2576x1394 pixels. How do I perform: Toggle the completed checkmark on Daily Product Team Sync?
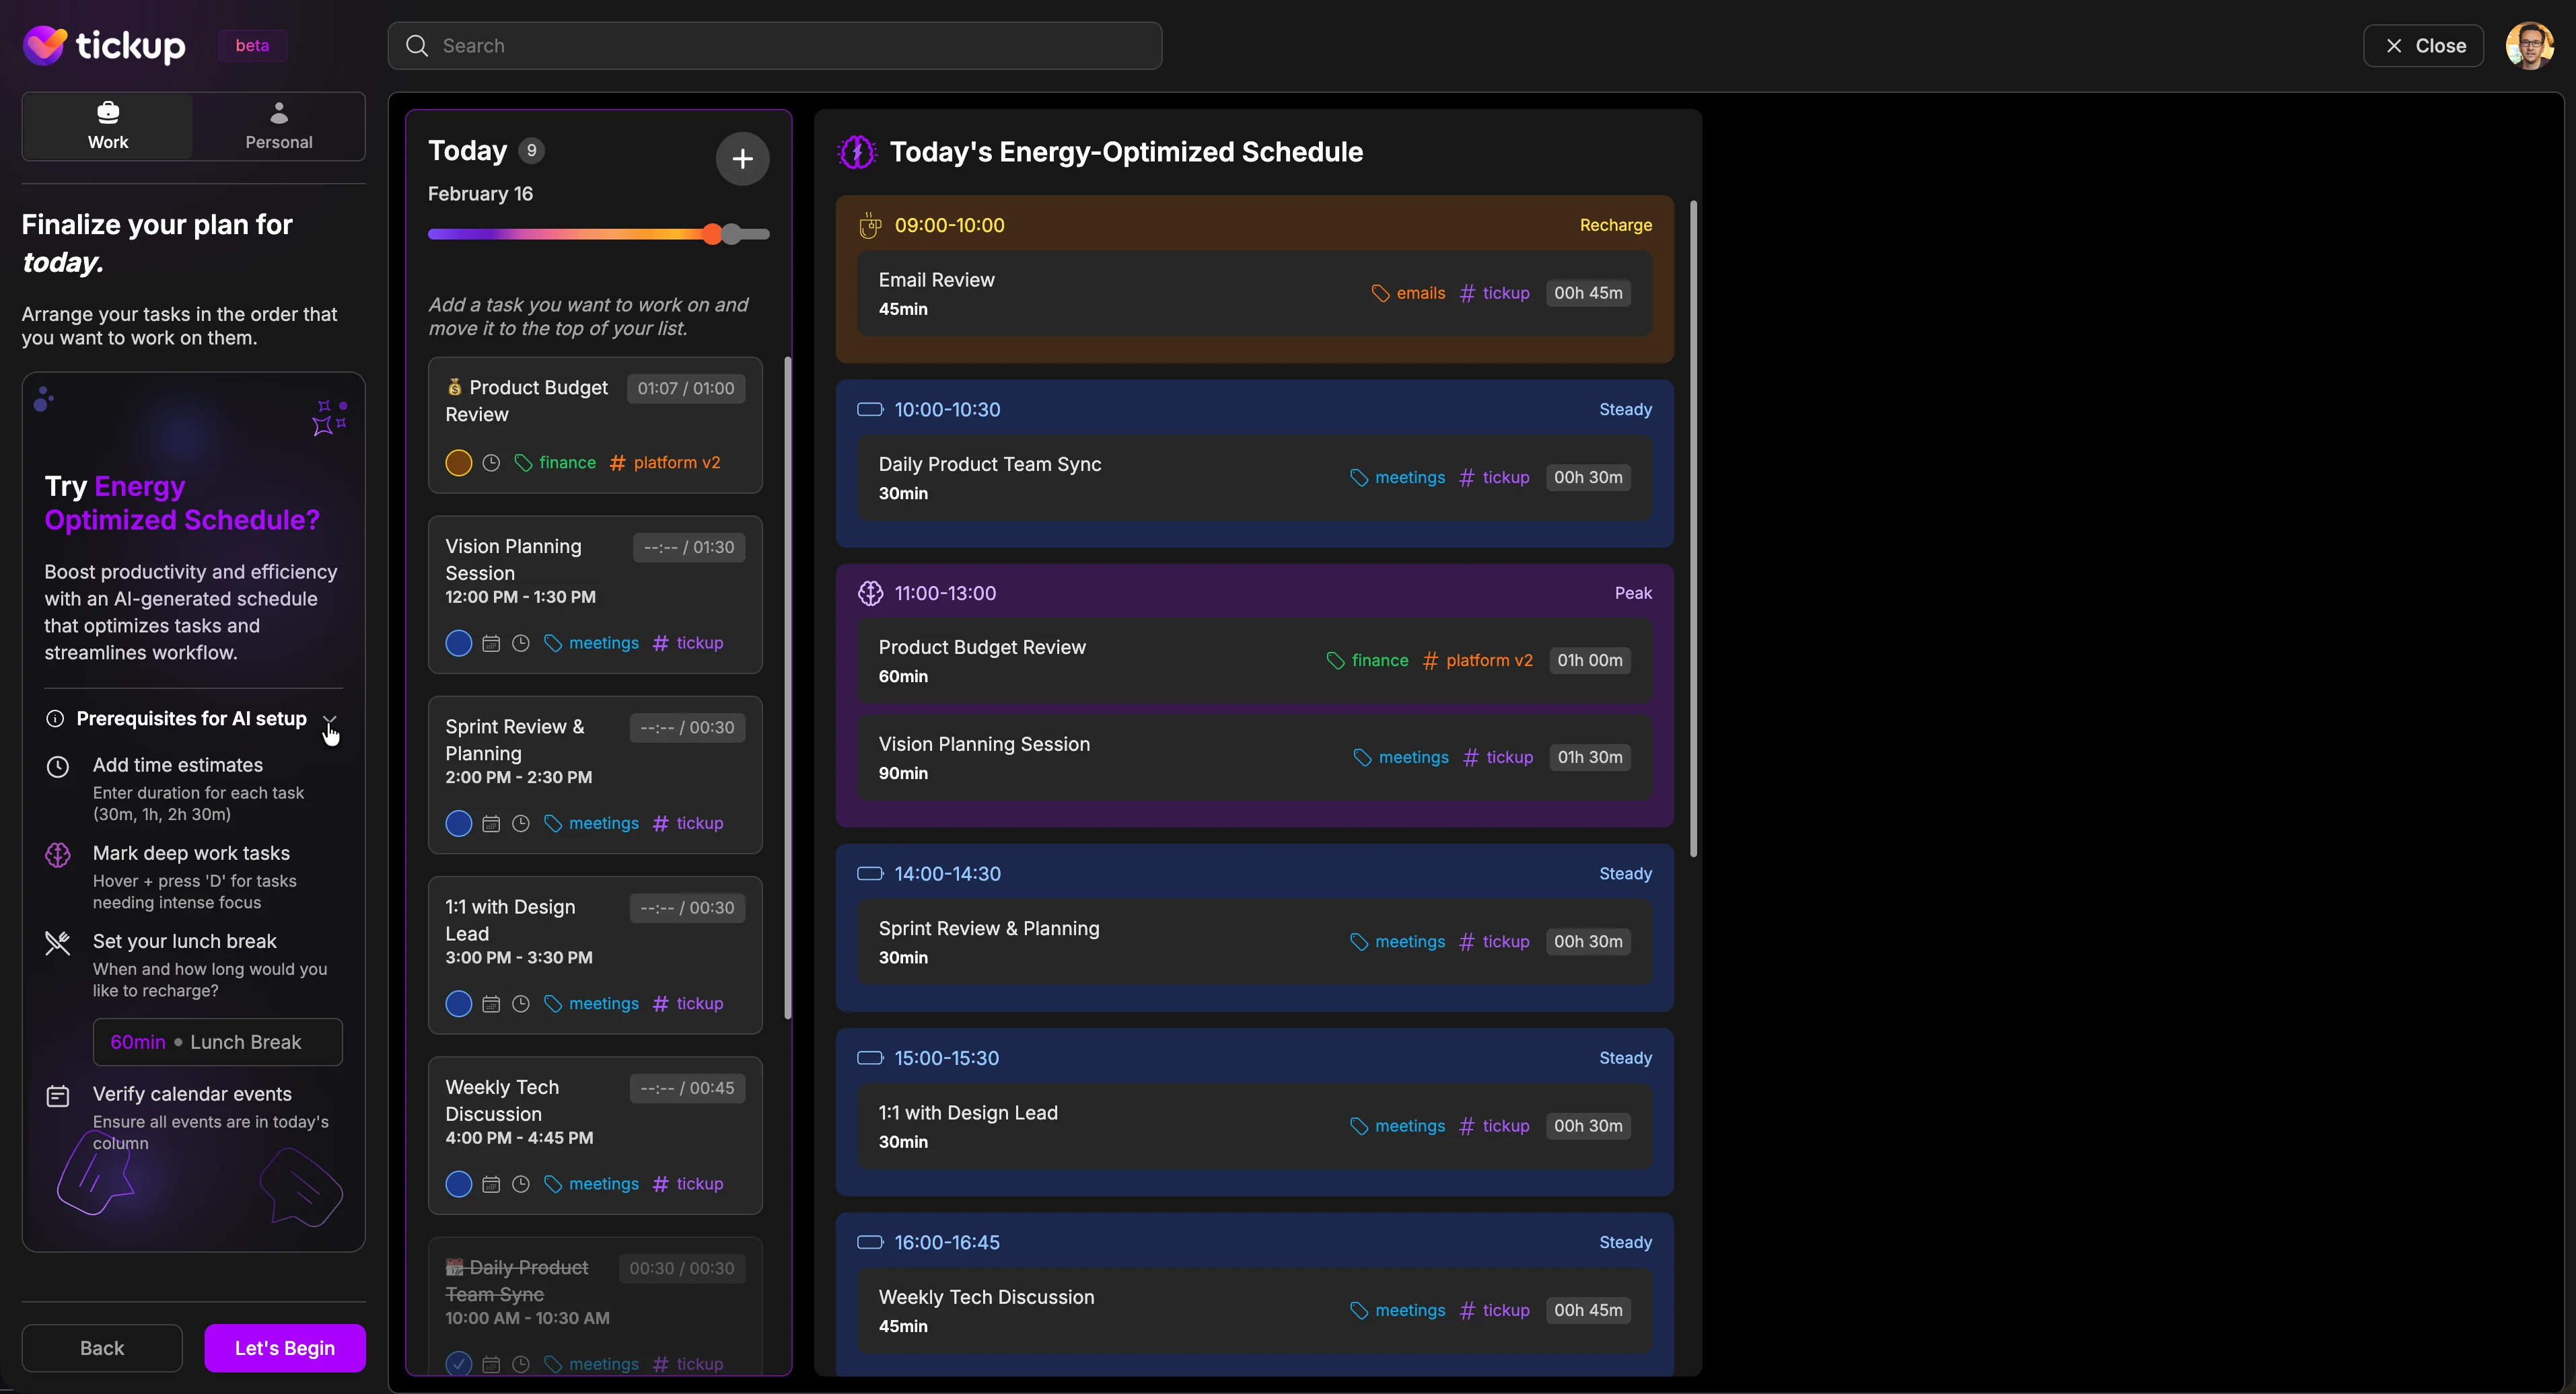[458, 1364]
